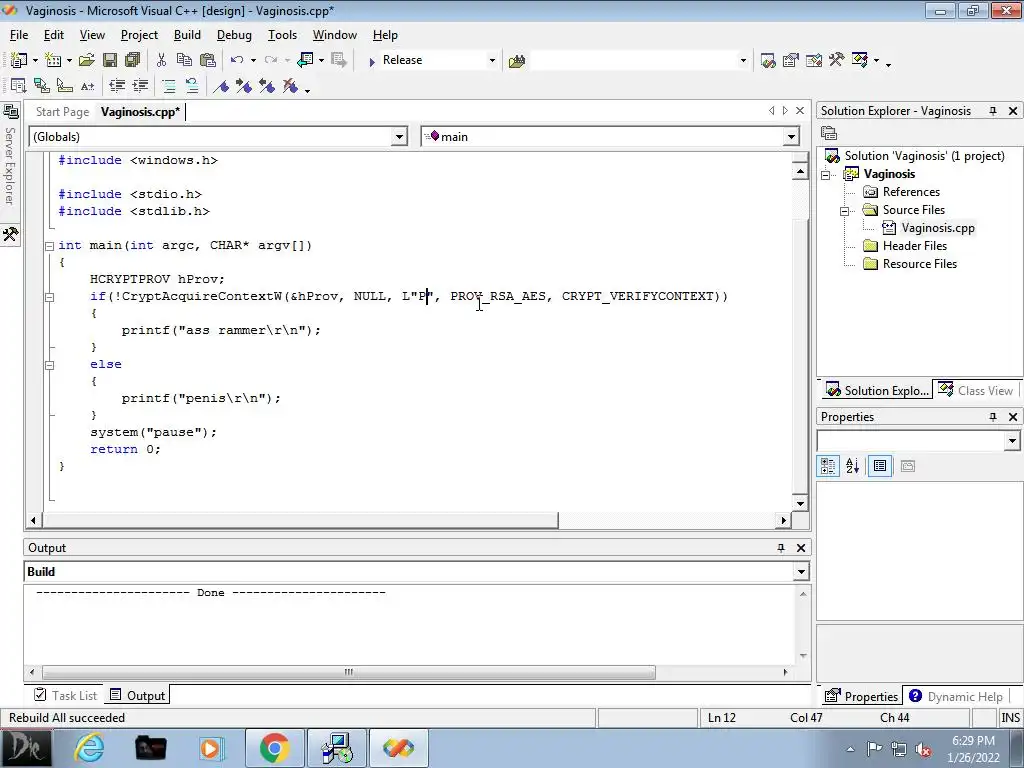Collapse the main function code outline

click(x=50, y=246)
